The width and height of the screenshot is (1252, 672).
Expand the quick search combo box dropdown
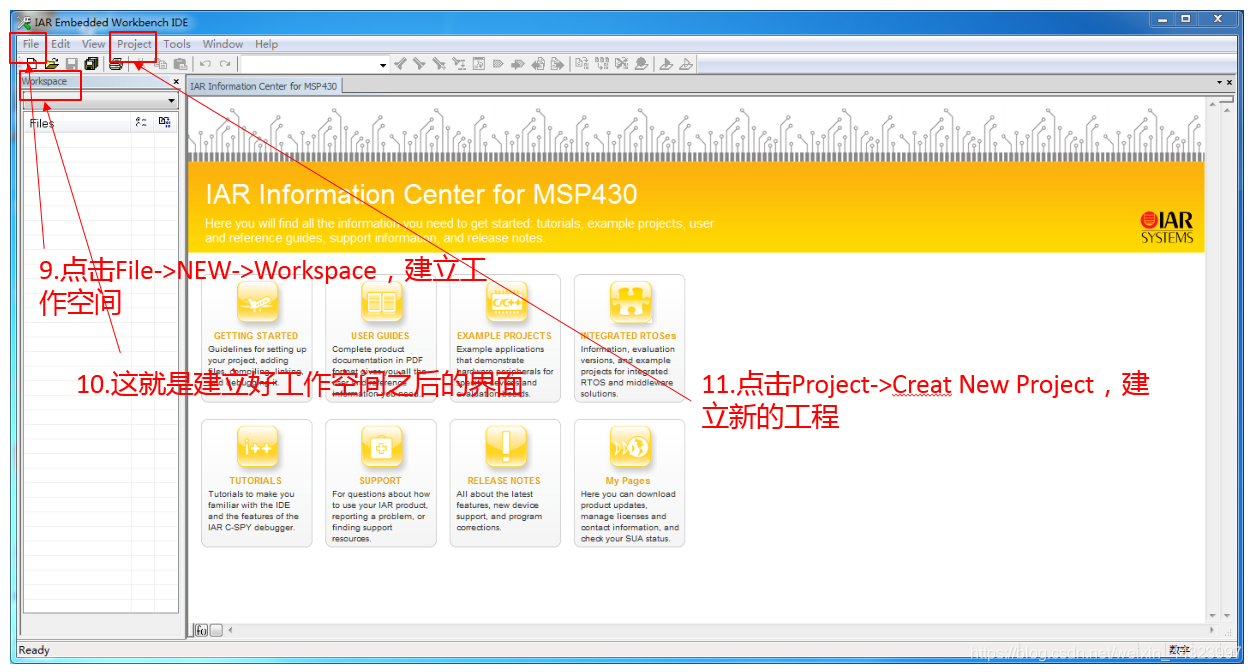[x=383, y=65]
